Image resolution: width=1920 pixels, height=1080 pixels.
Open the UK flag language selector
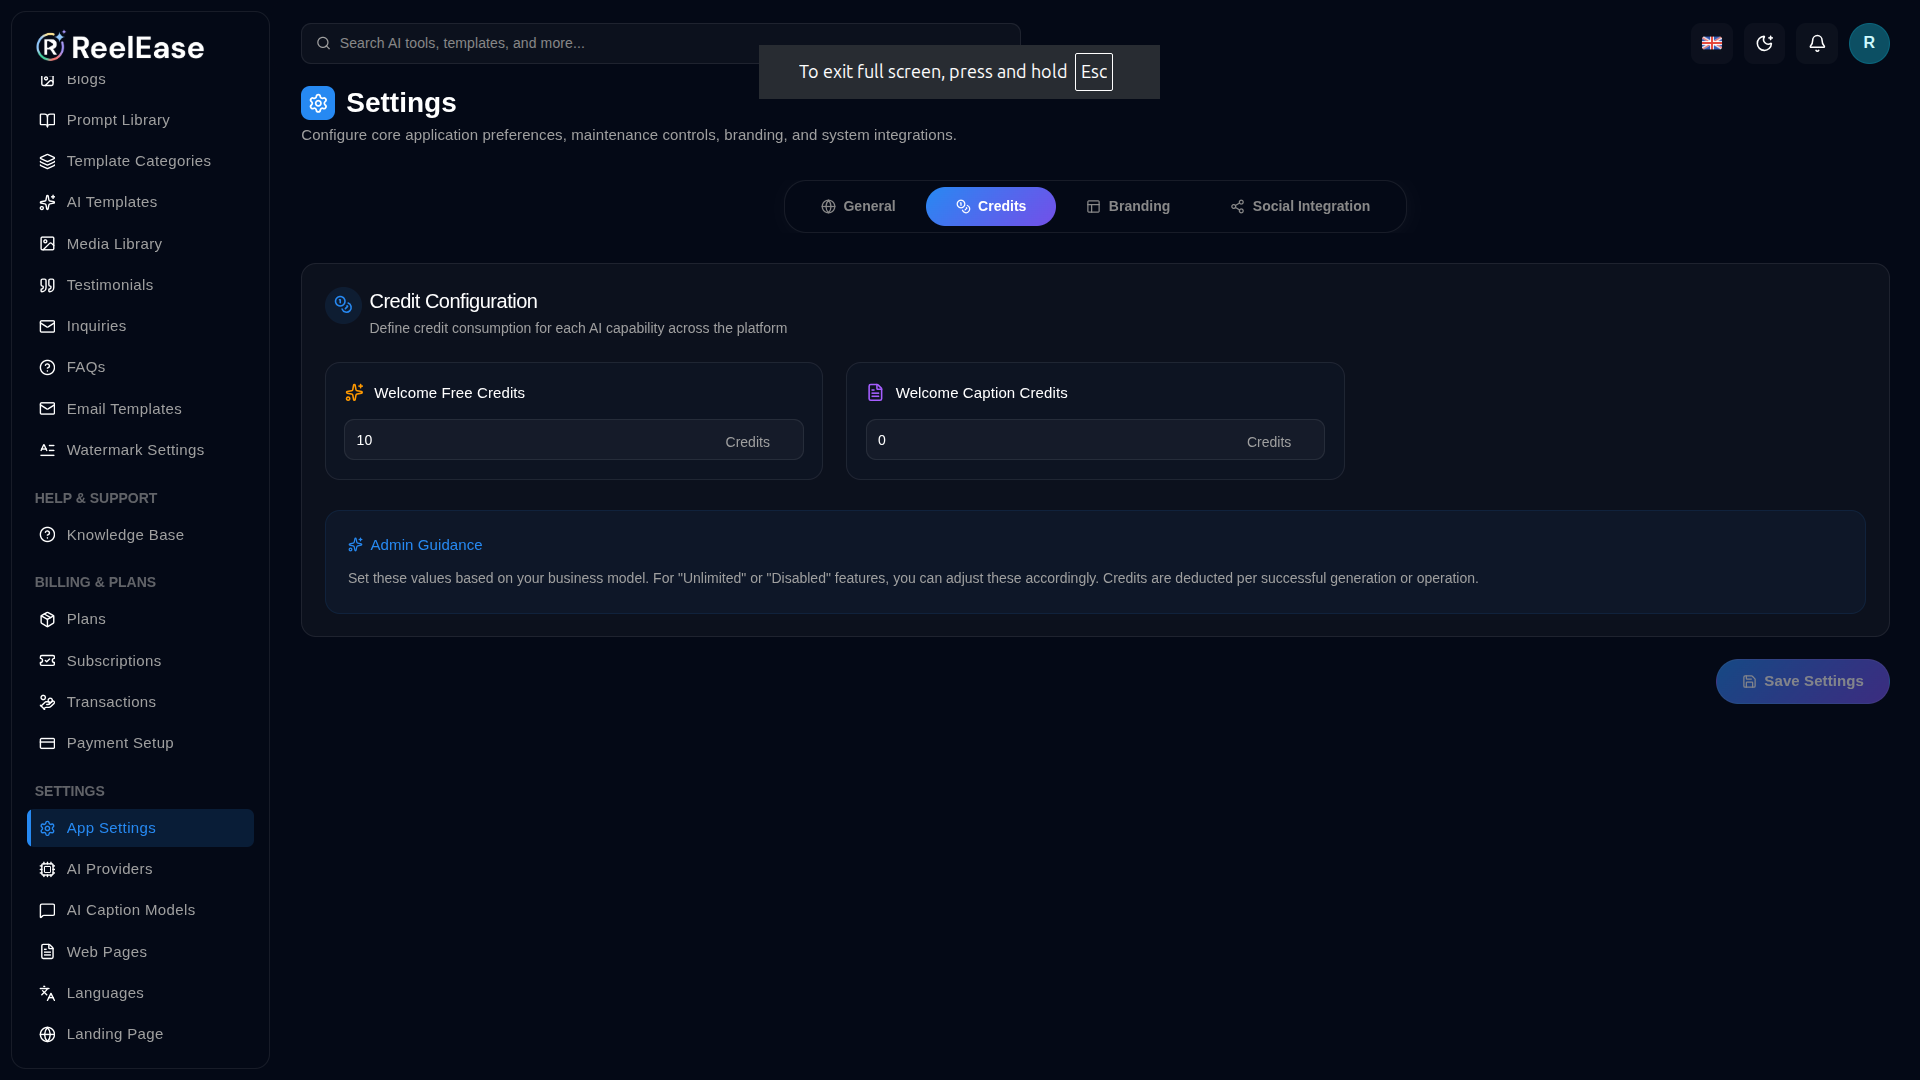pyautogui.click(x=1712, y=43)
